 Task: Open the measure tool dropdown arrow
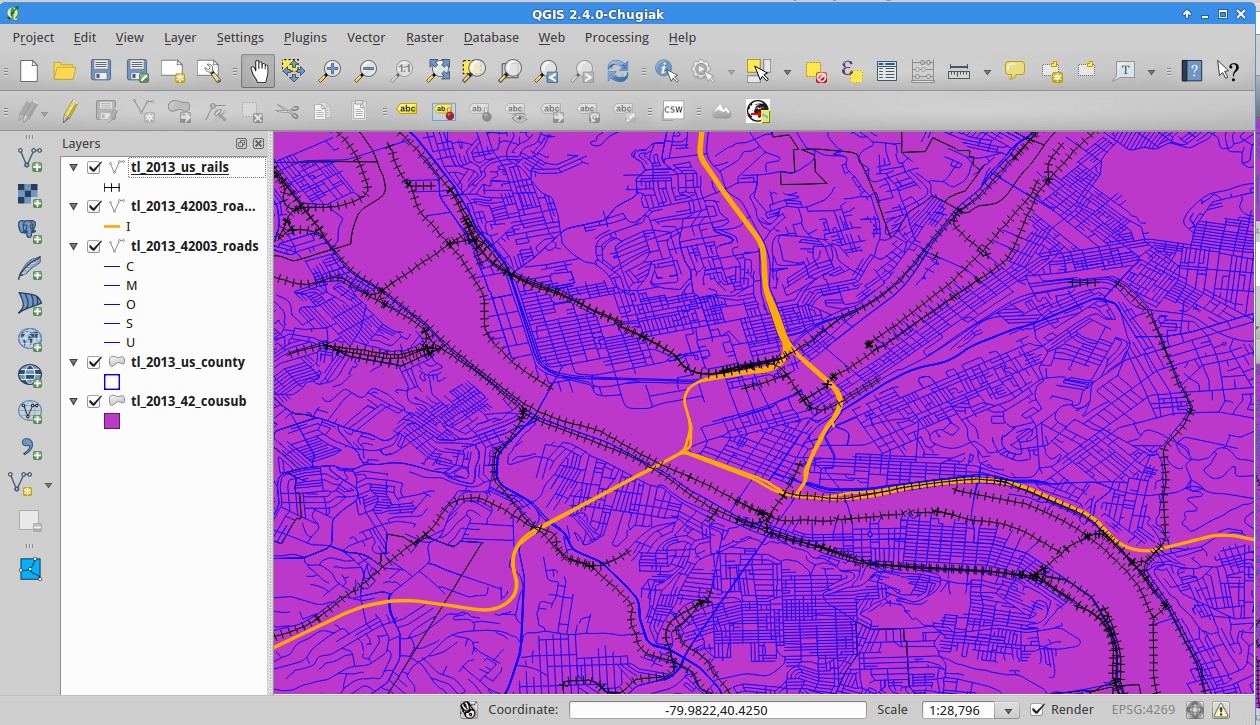click(987, 72)
